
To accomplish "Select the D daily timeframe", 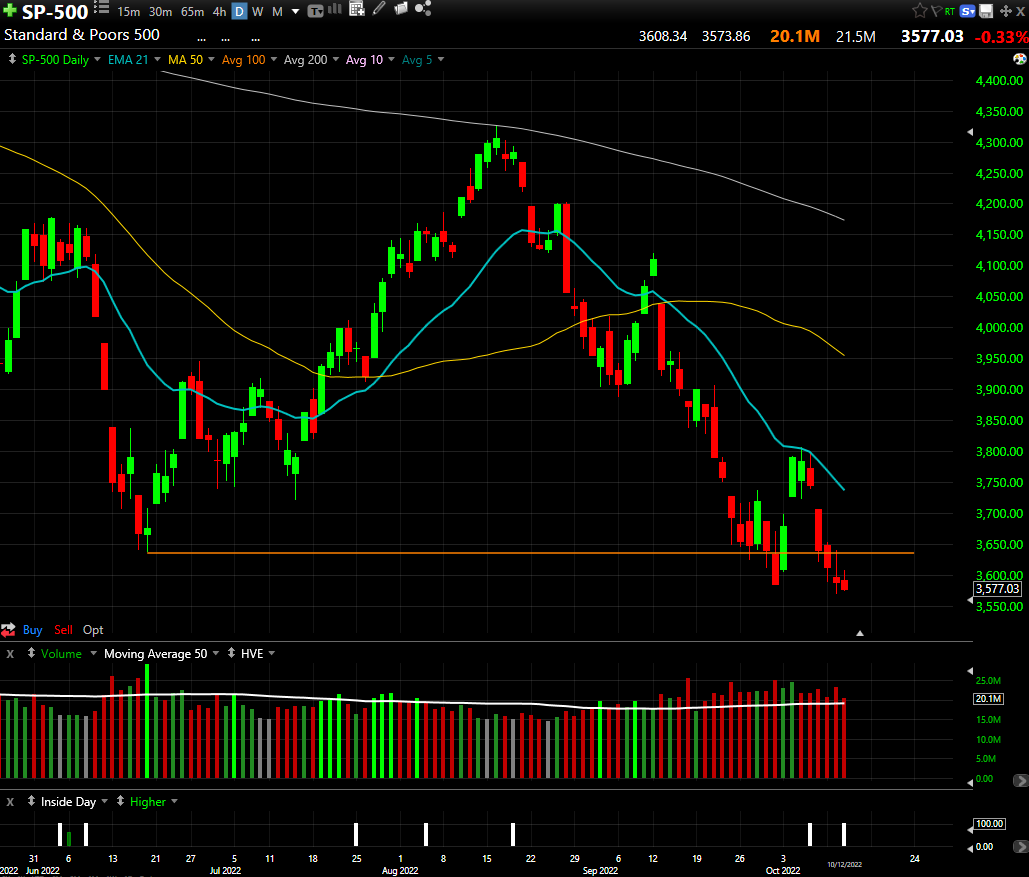I will point(240,12).
